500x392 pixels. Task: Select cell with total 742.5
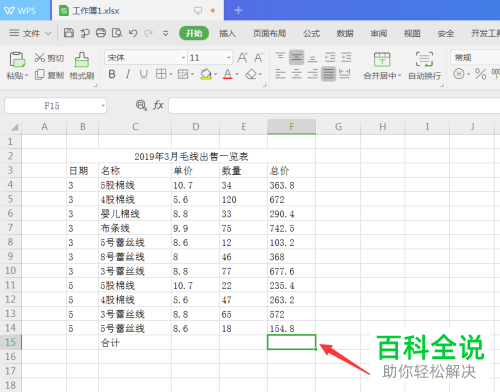291,228
